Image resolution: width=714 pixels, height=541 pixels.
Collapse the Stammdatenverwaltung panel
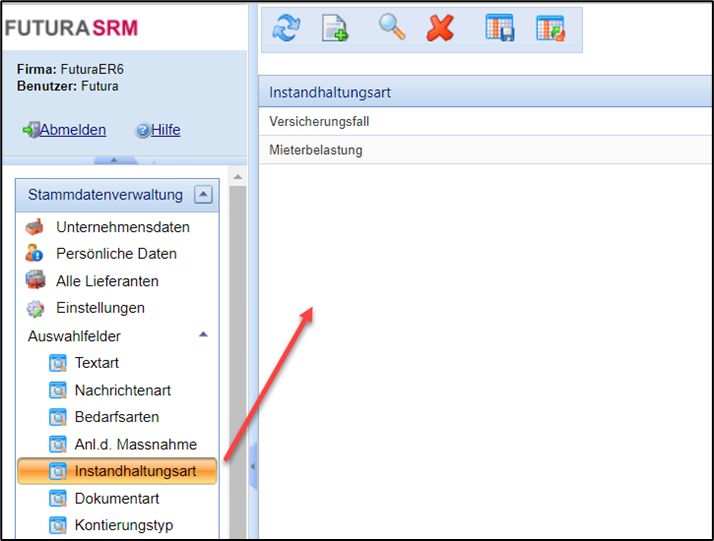click(203, 195)
